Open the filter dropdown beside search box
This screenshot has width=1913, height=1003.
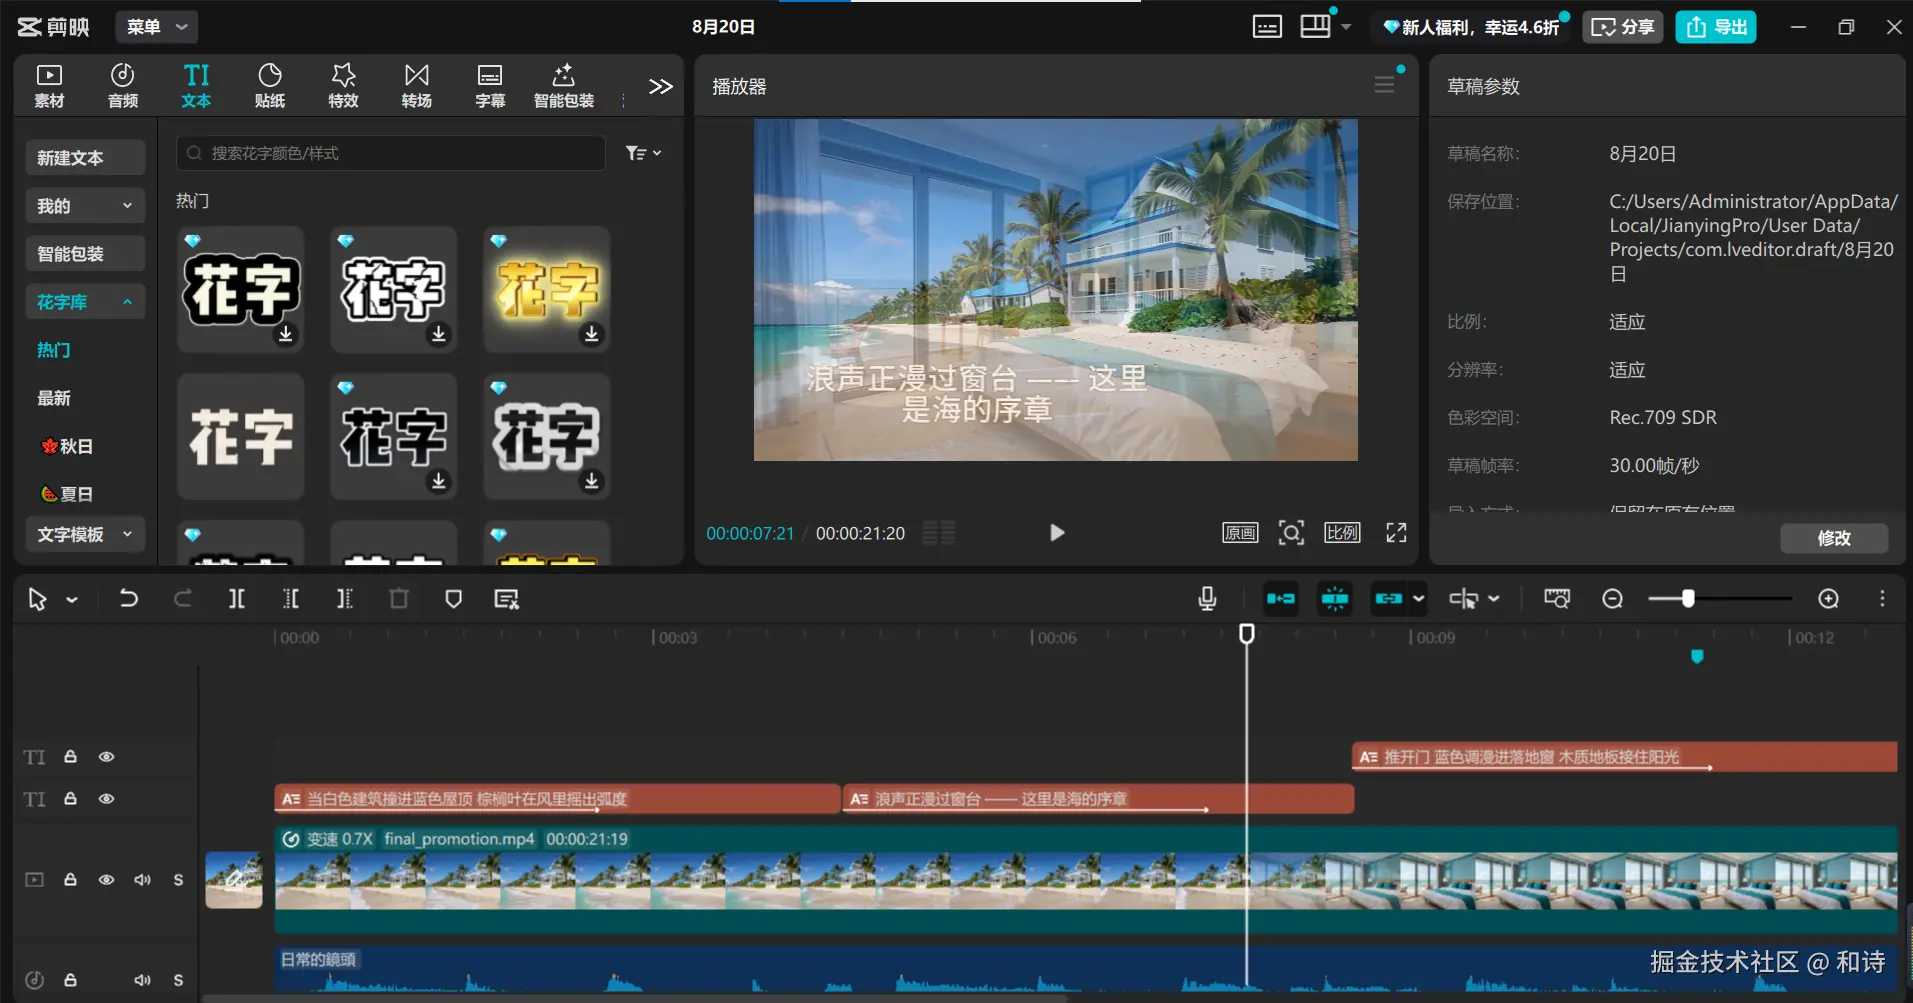point(643,153)
